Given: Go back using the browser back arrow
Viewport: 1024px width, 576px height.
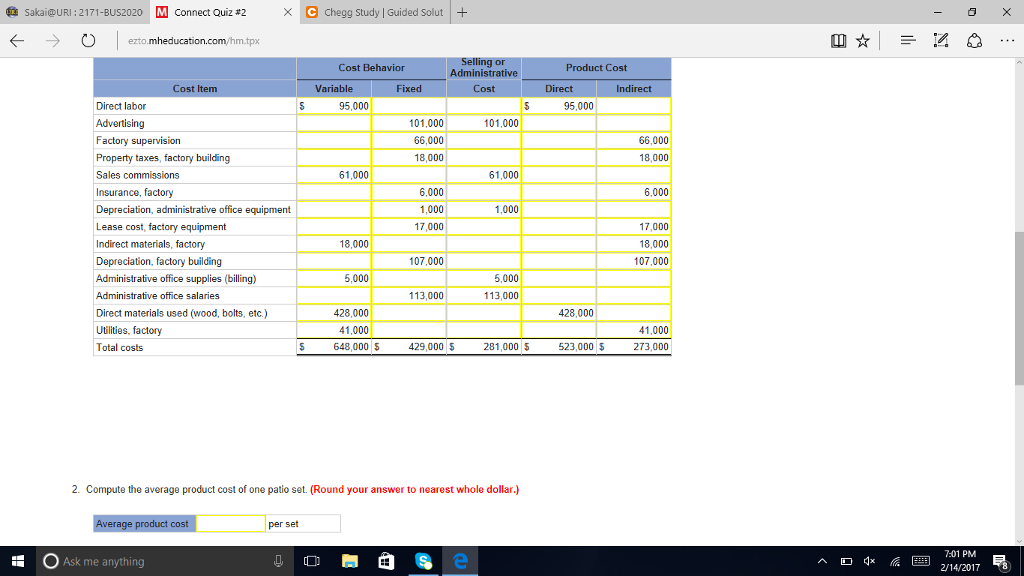Looking at the screenshot, I should click(17, 40).
